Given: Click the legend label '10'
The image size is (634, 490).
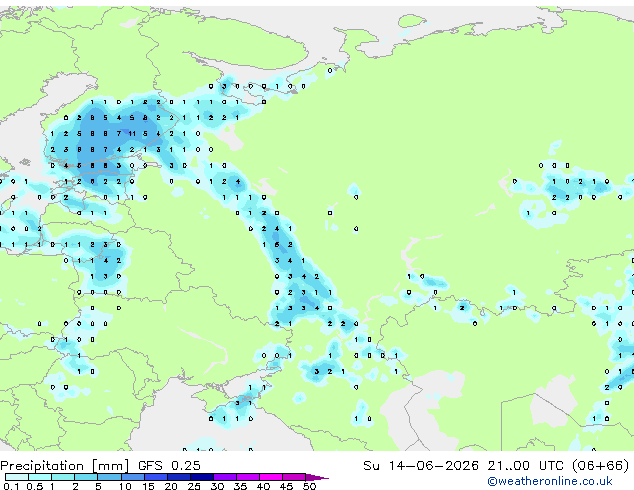Looking at the screenshot, I should [x=125, y=486].
